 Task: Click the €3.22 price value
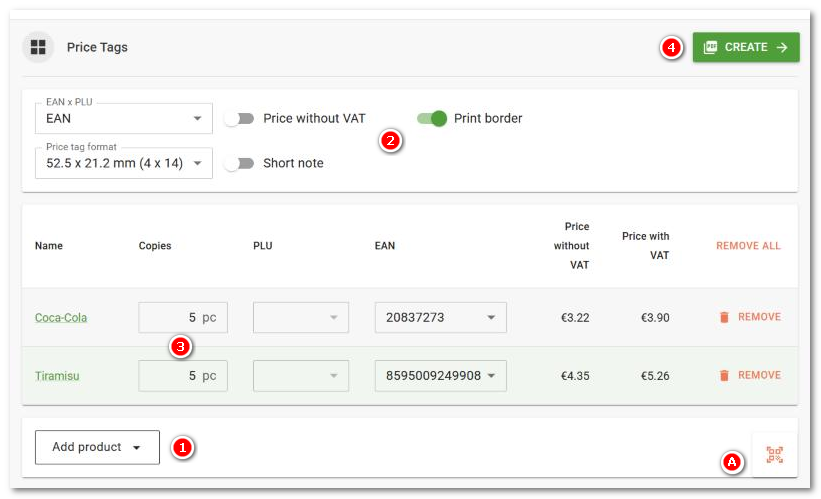575,318
